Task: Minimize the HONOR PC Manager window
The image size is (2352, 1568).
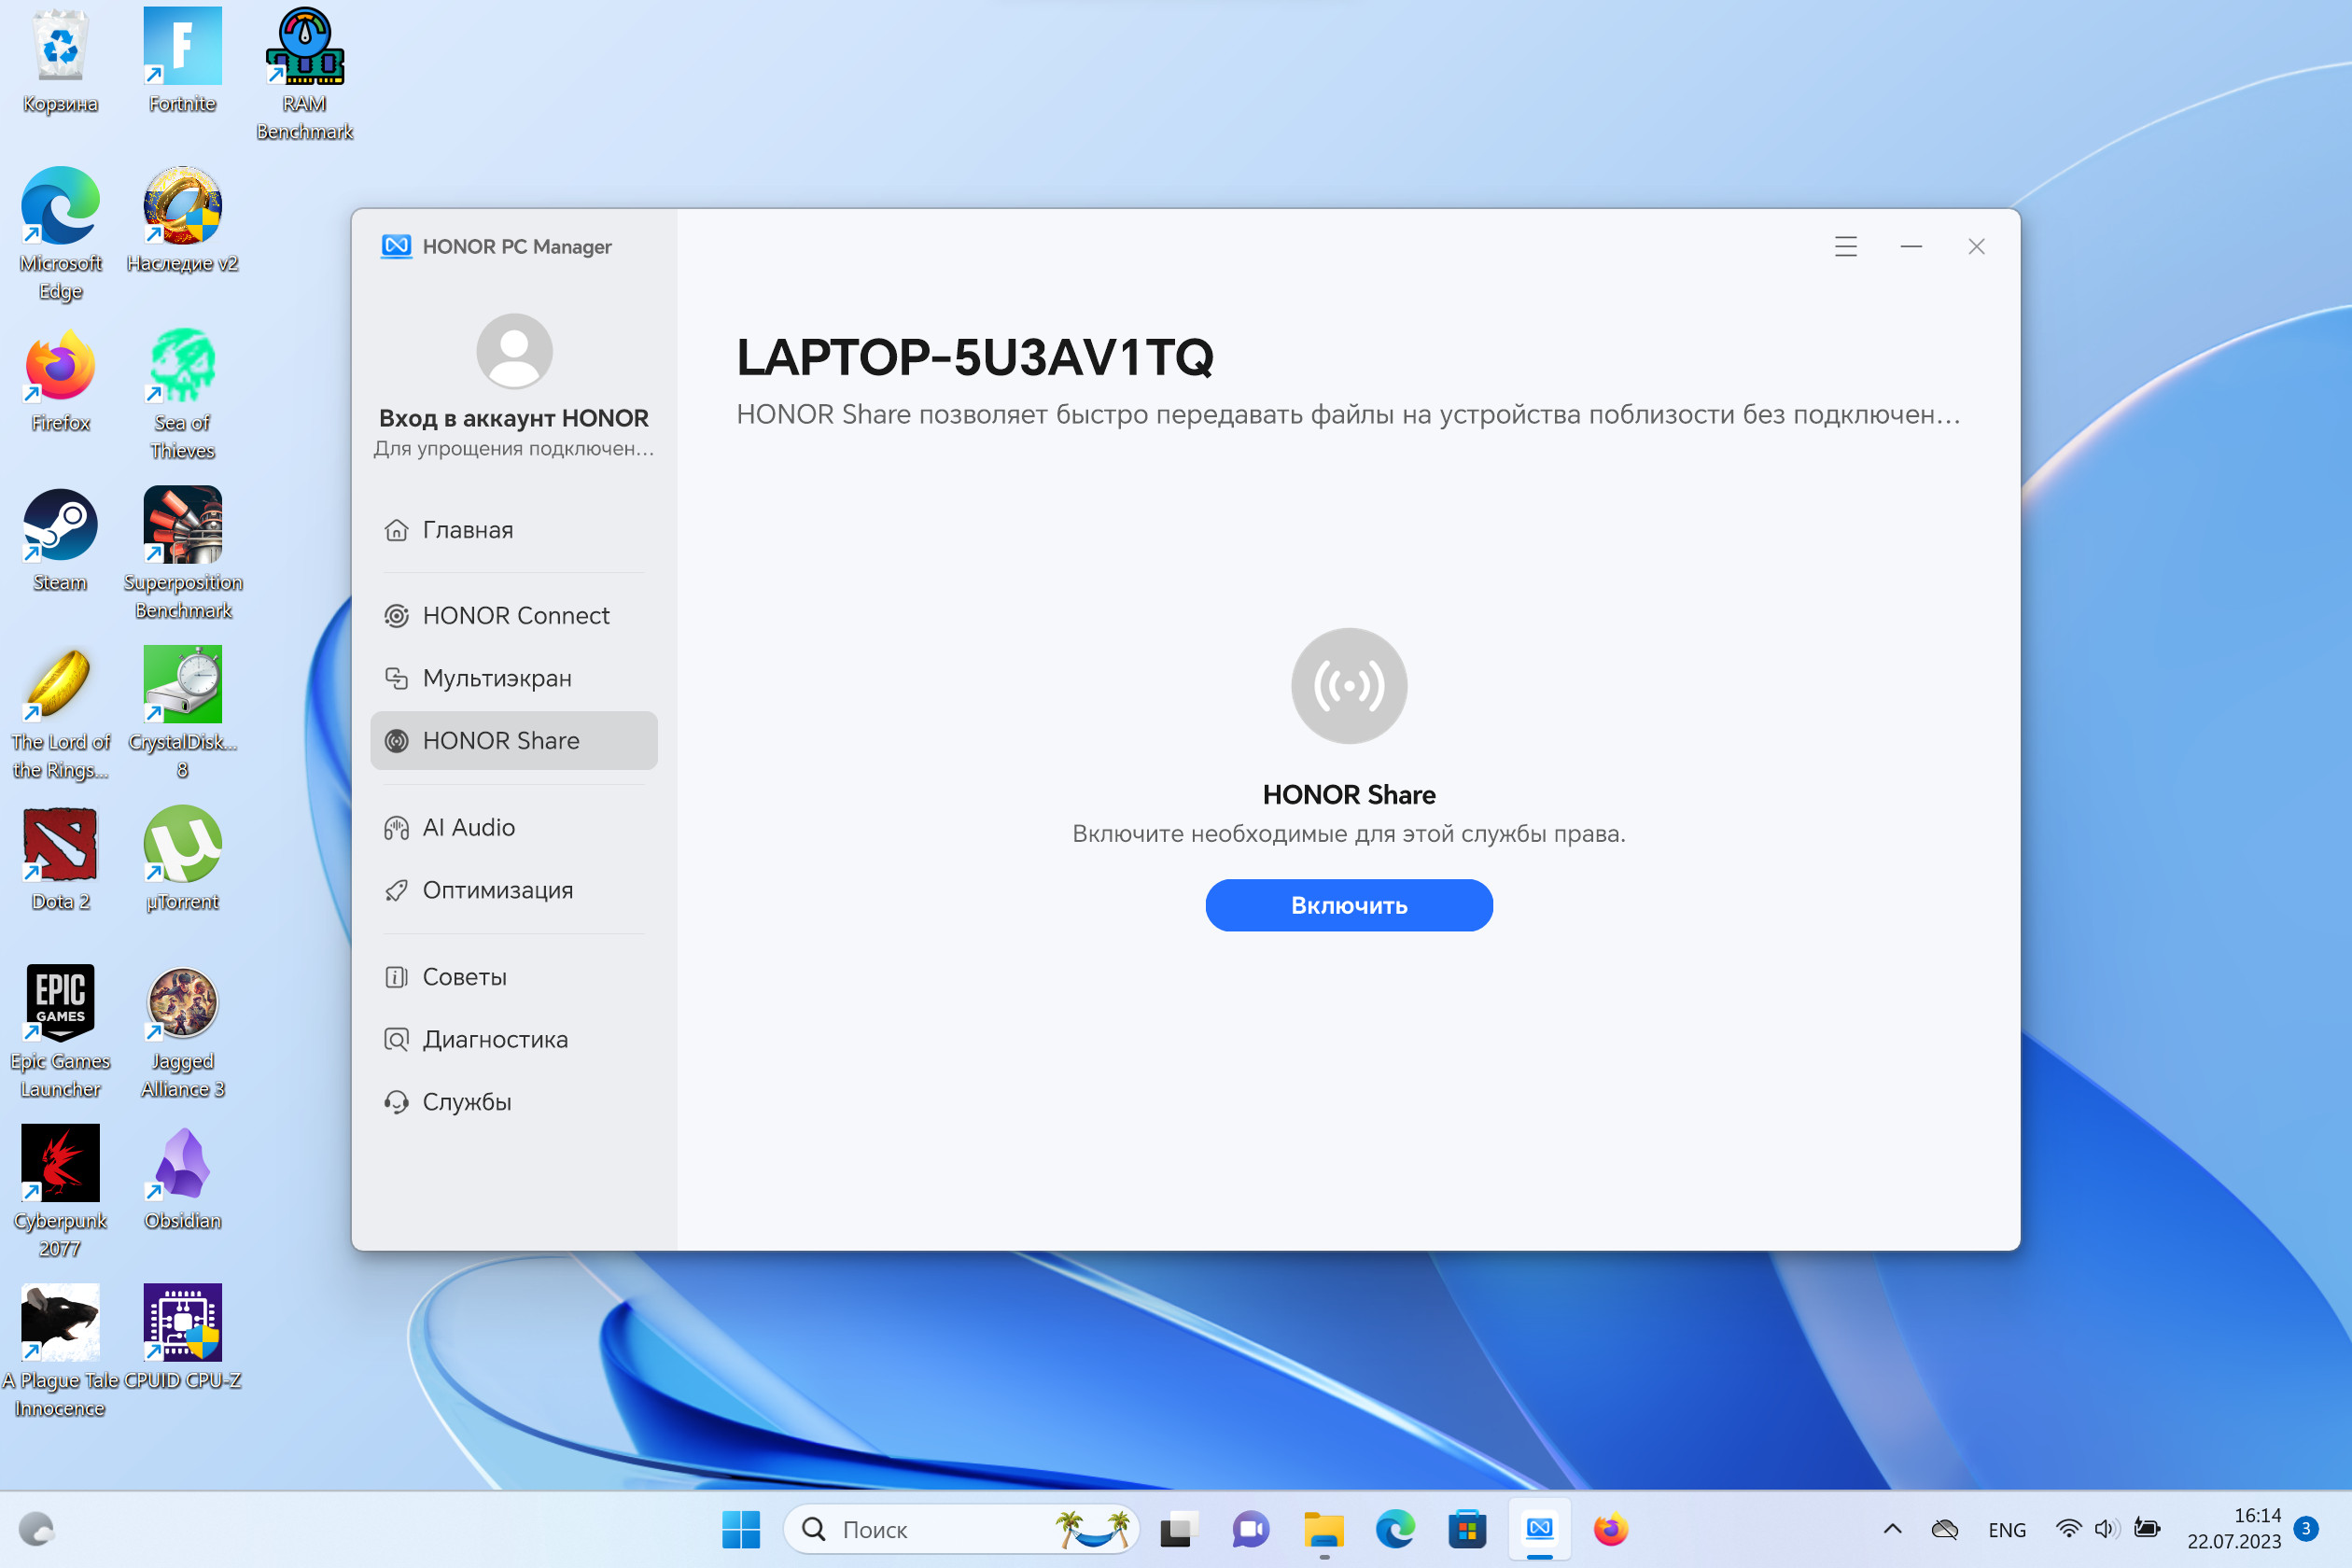Action: (1911, 246)
